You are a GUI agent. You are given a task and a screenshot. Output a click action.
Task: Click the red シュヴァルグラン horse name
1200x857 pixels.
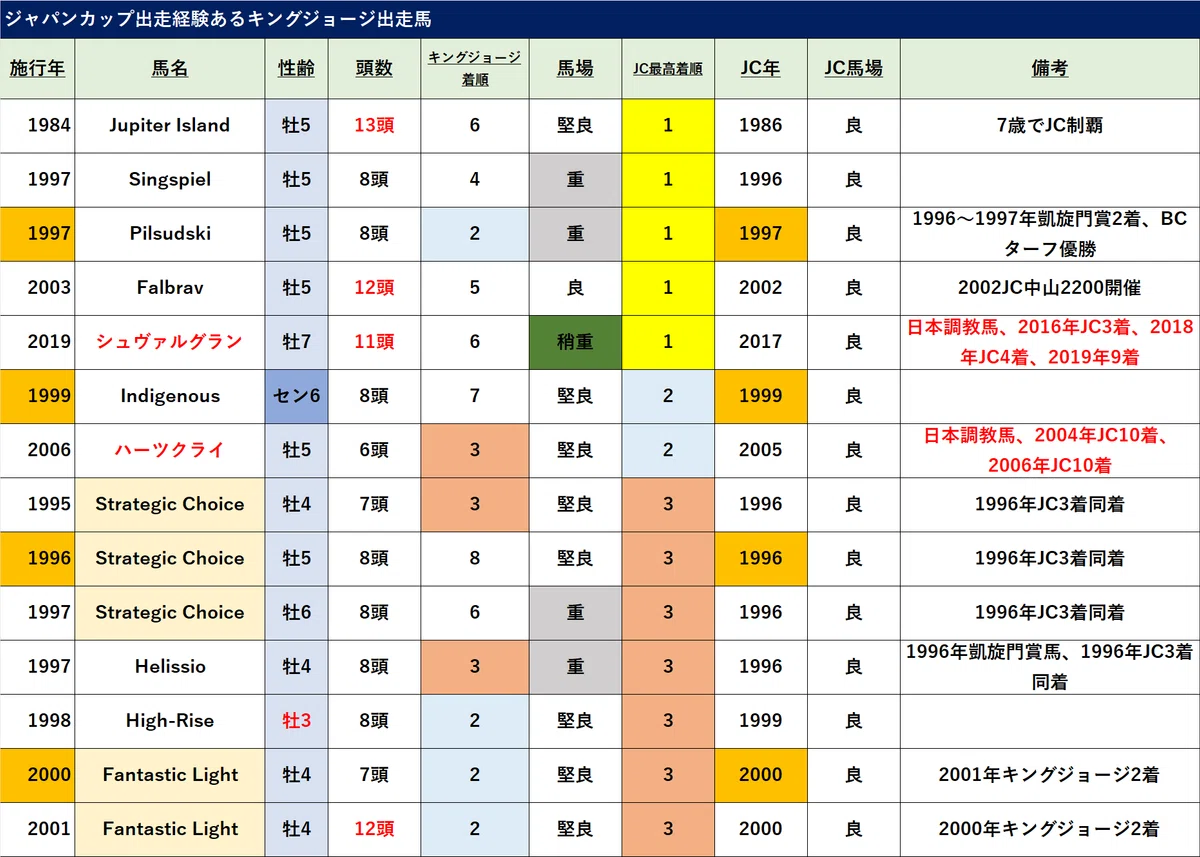[x=170, y=342]
